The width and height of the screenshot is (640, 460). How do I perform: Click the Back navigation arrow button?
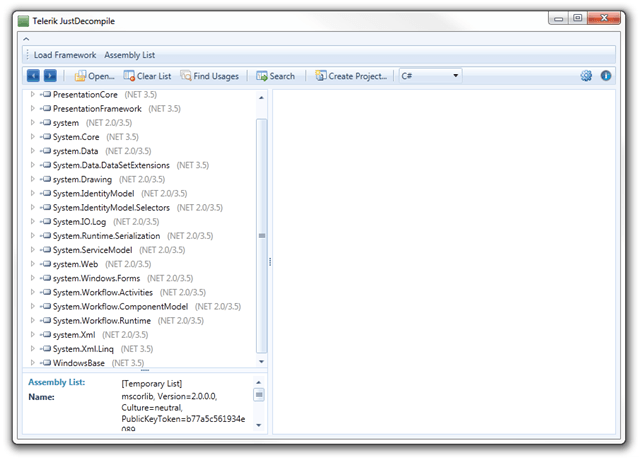pyautogui.click(x=33, y=76)
